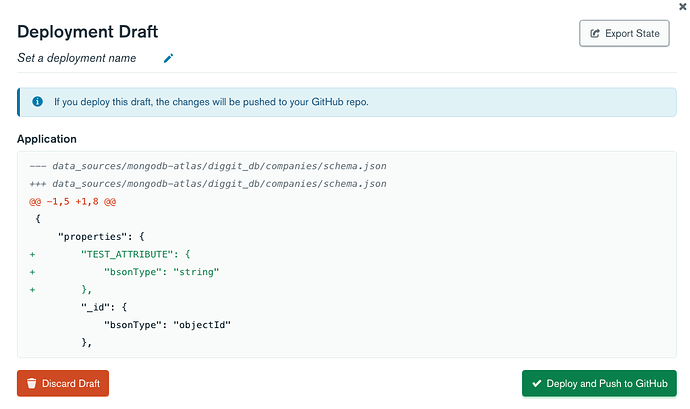Screen dimensions: 690x409
Task: Click the pencil icon to edit deployment name
Action: [x=168, y=58]
